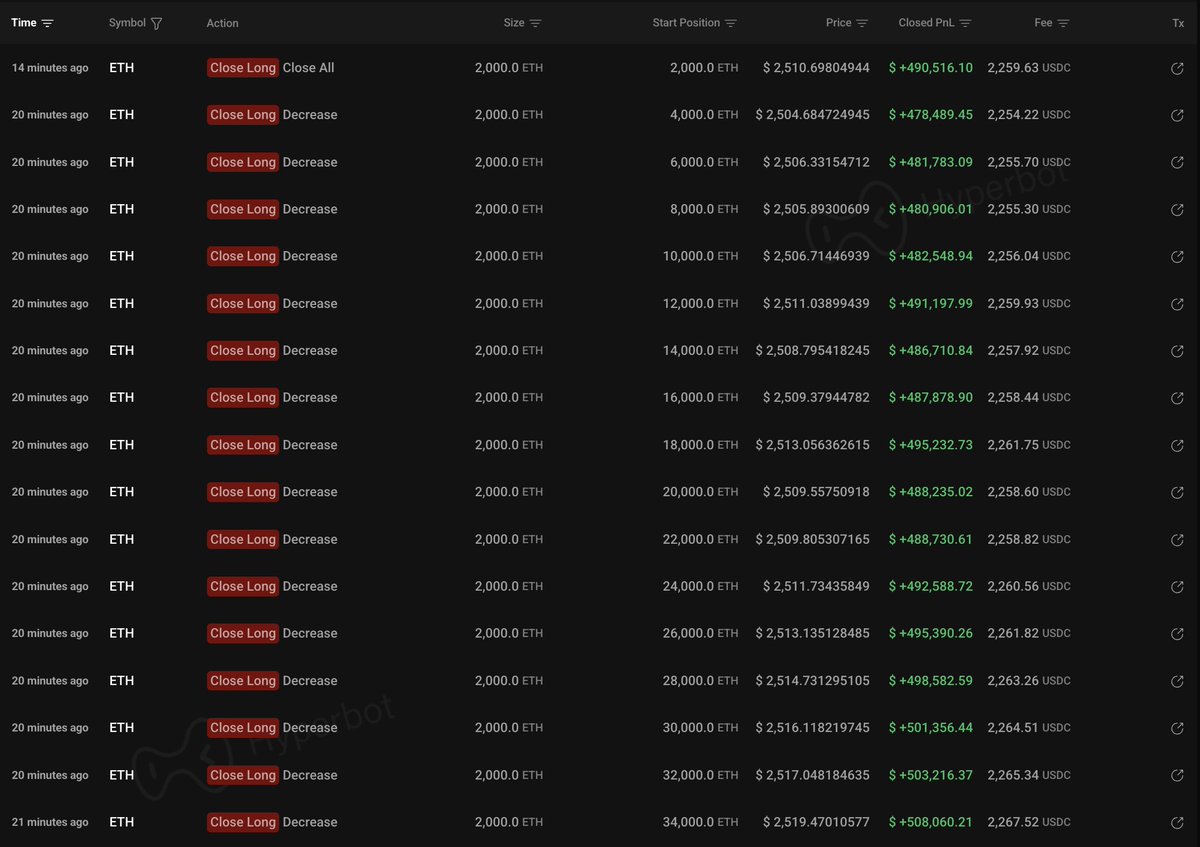
Task: Open transaction link for $498,582.59 PnL row
Action: click(1177, 682)
